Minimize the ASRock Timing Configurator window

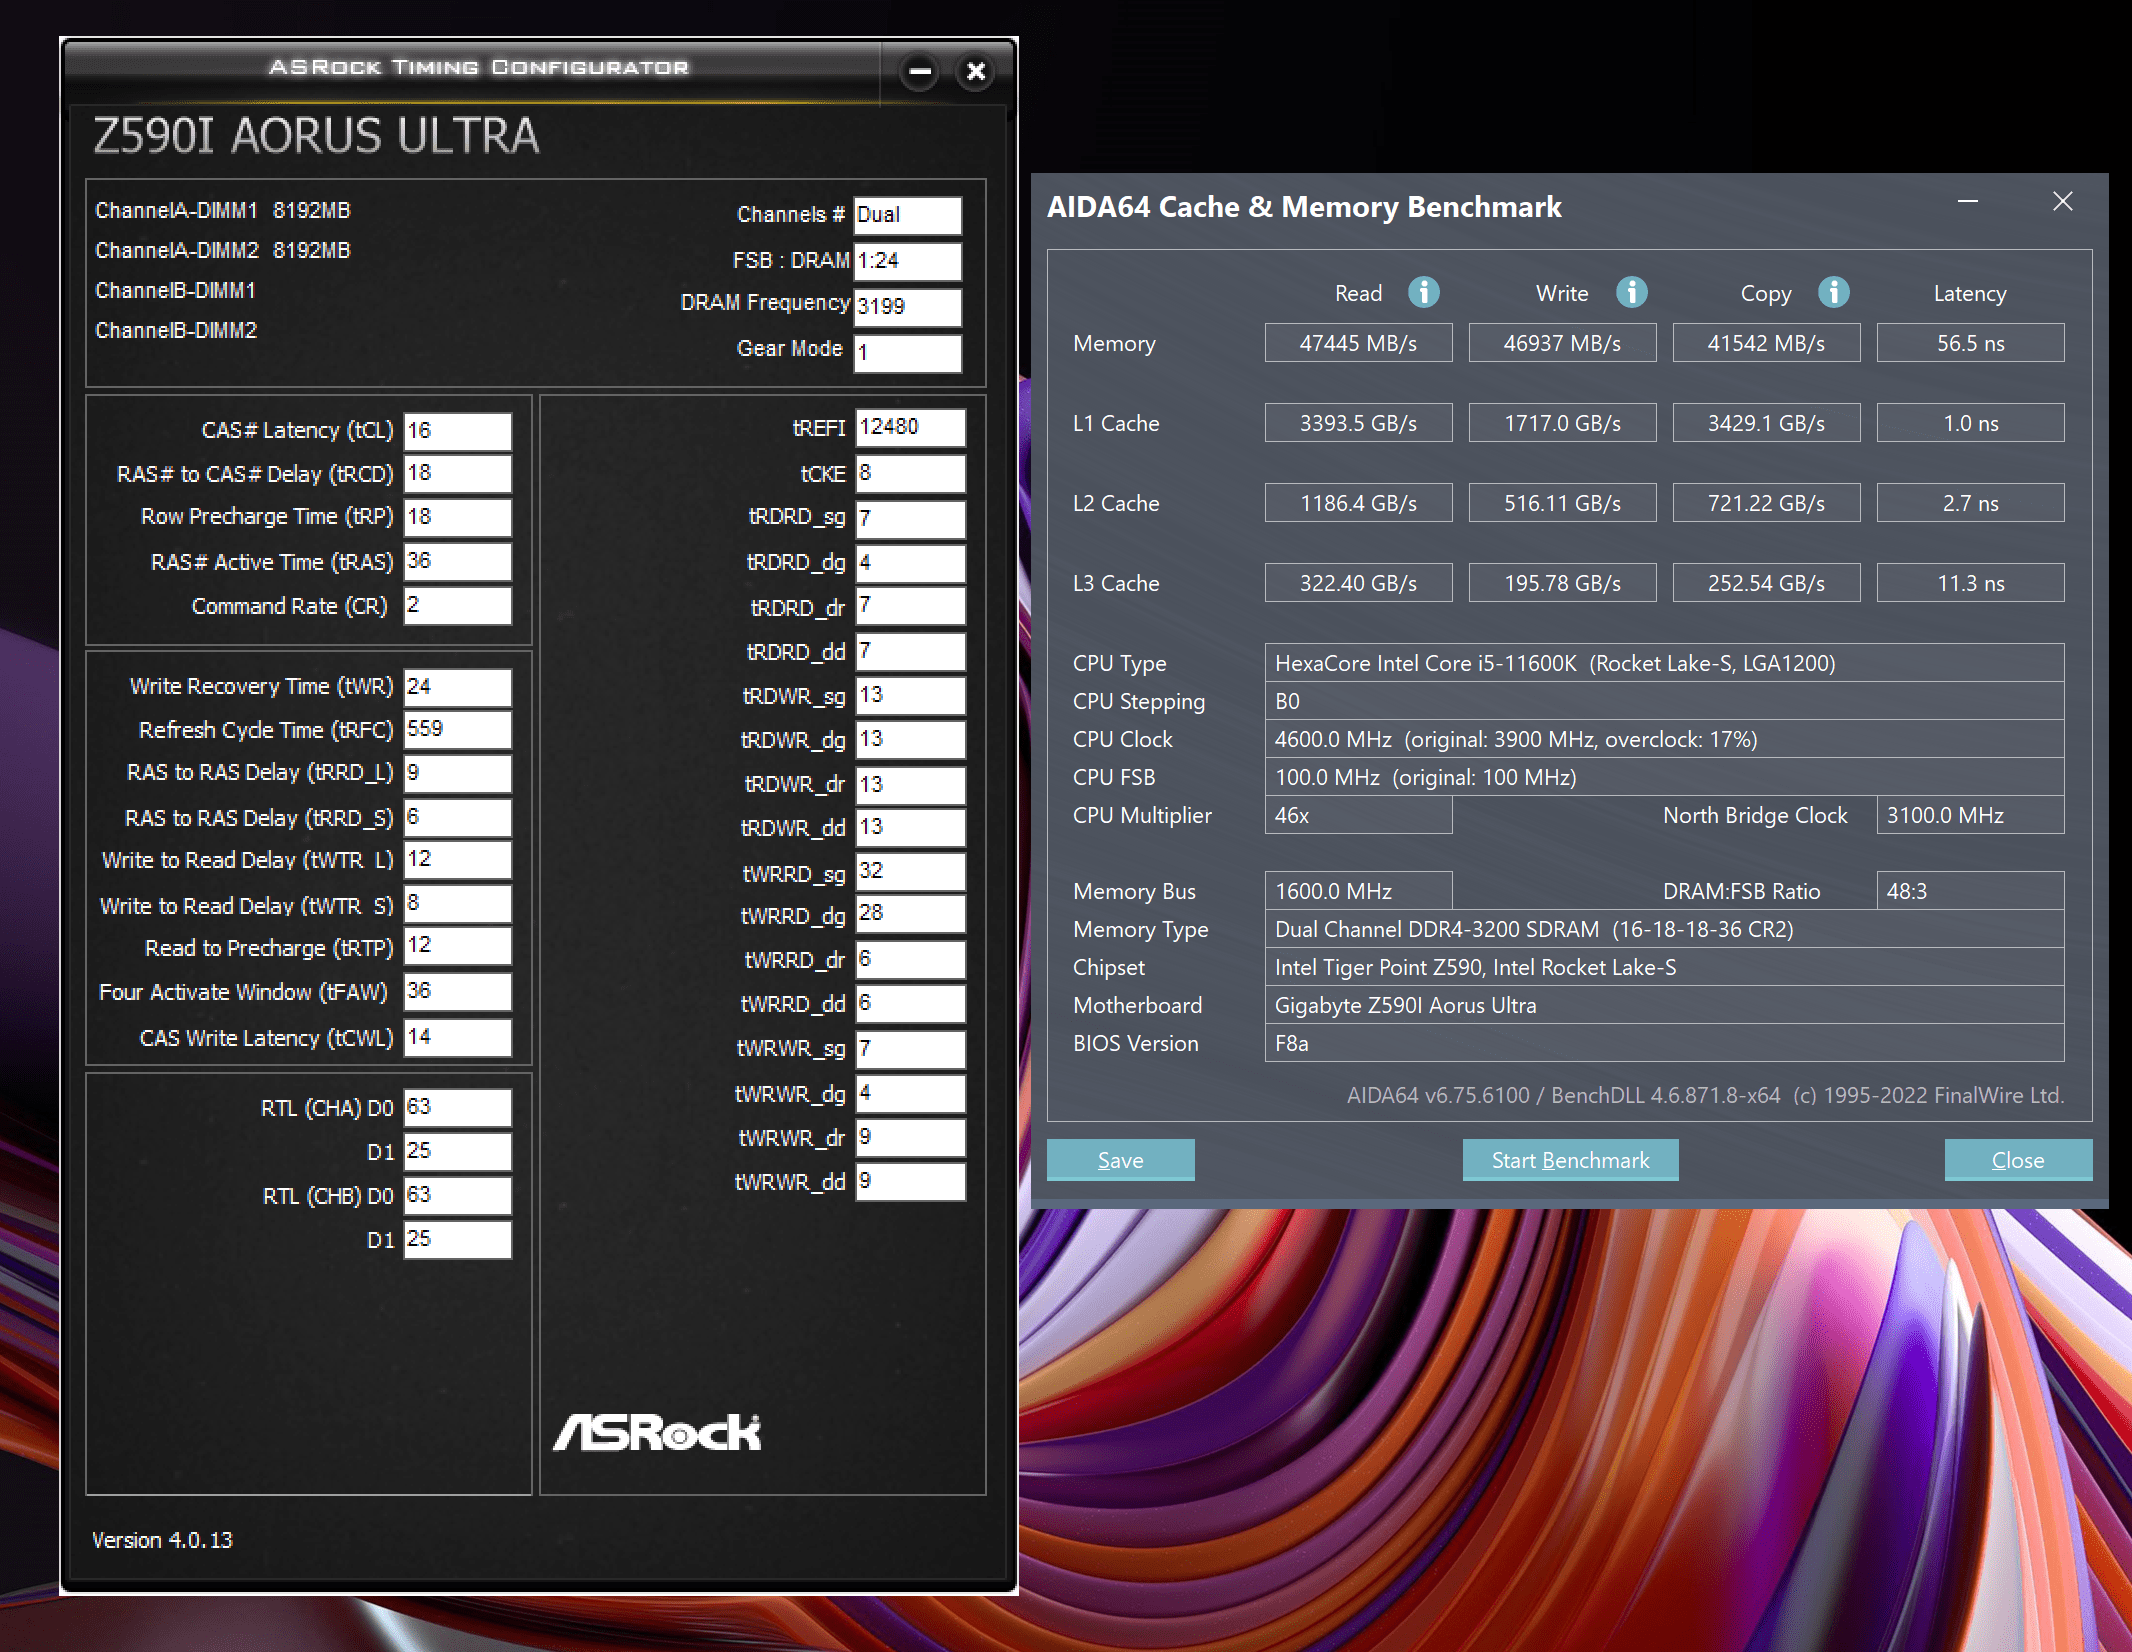click(920, 72)
